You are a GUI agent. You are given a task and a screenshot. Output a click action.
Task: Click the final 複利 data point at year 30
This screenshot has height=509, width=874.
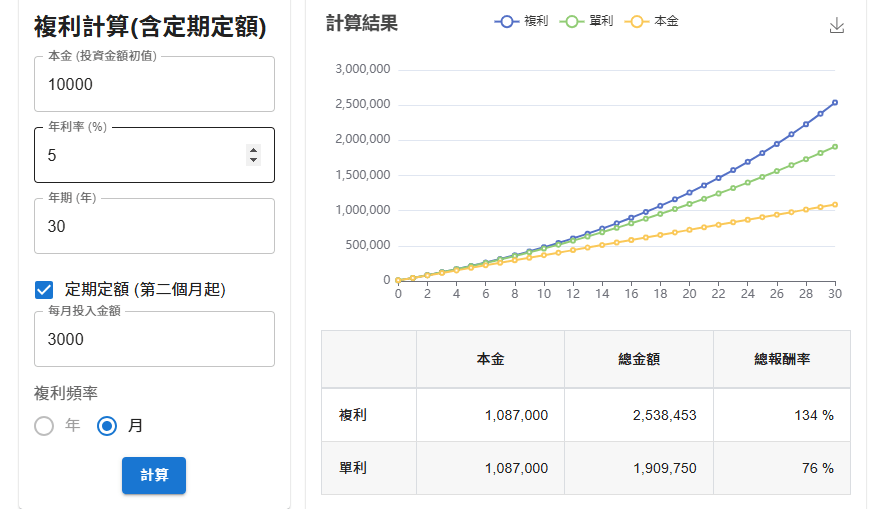coord(834,103)
